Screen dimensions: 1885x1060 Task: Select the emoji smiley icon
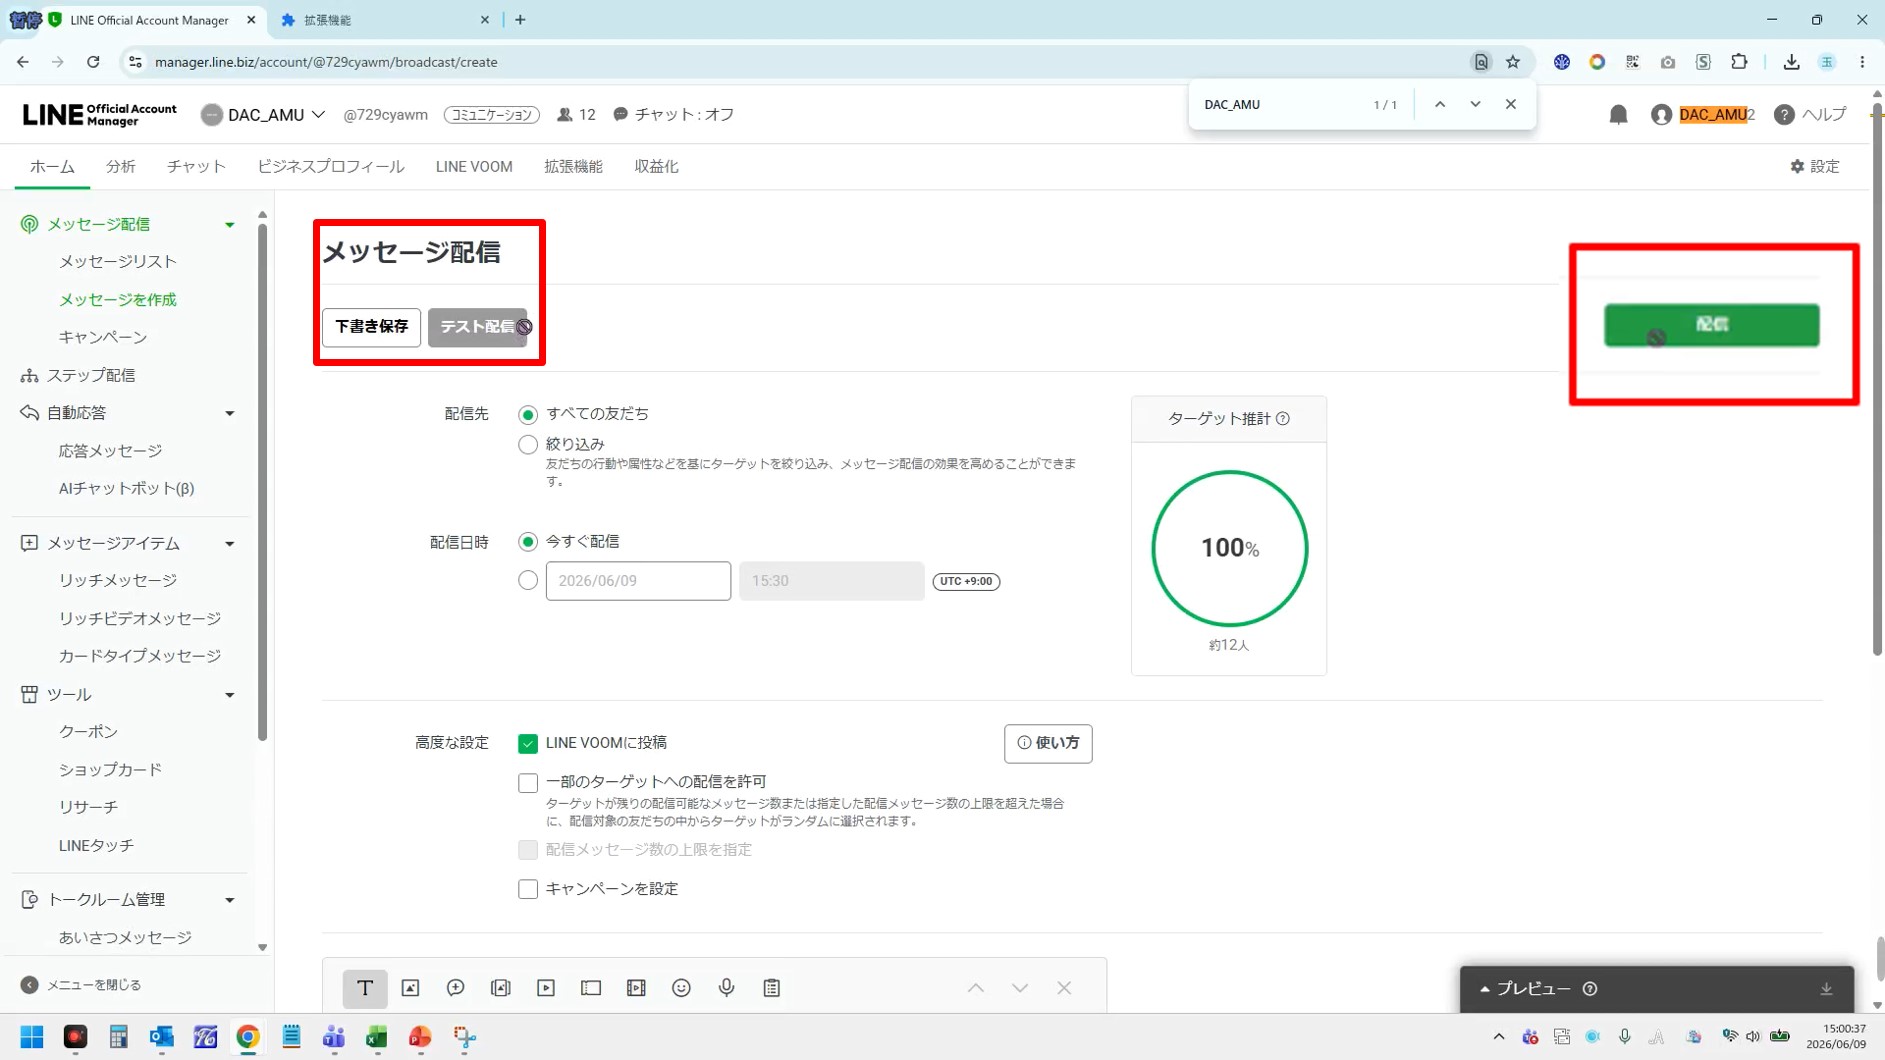(681, 988)
